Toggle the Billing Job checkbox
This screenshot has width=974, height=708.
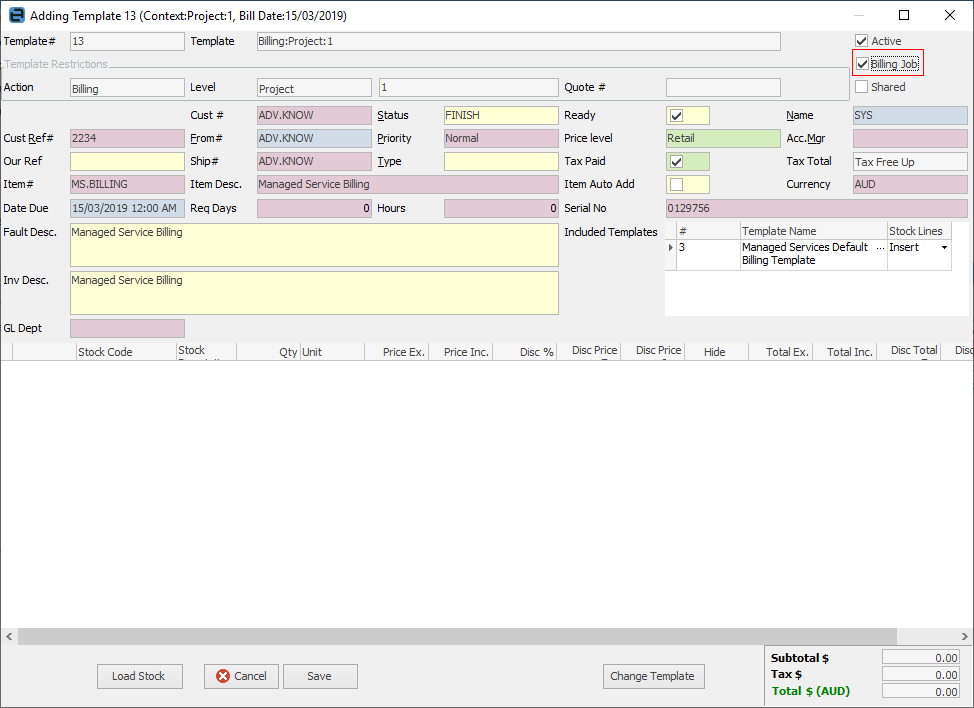tap(863, 64)
